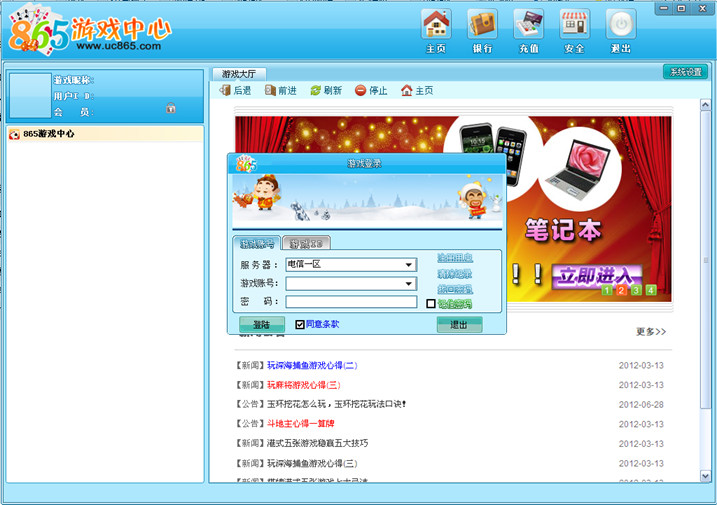This screenshot has height=505, width=717.
Task: Select the 游戏ID login tab
Action: [x=306, y=243]
